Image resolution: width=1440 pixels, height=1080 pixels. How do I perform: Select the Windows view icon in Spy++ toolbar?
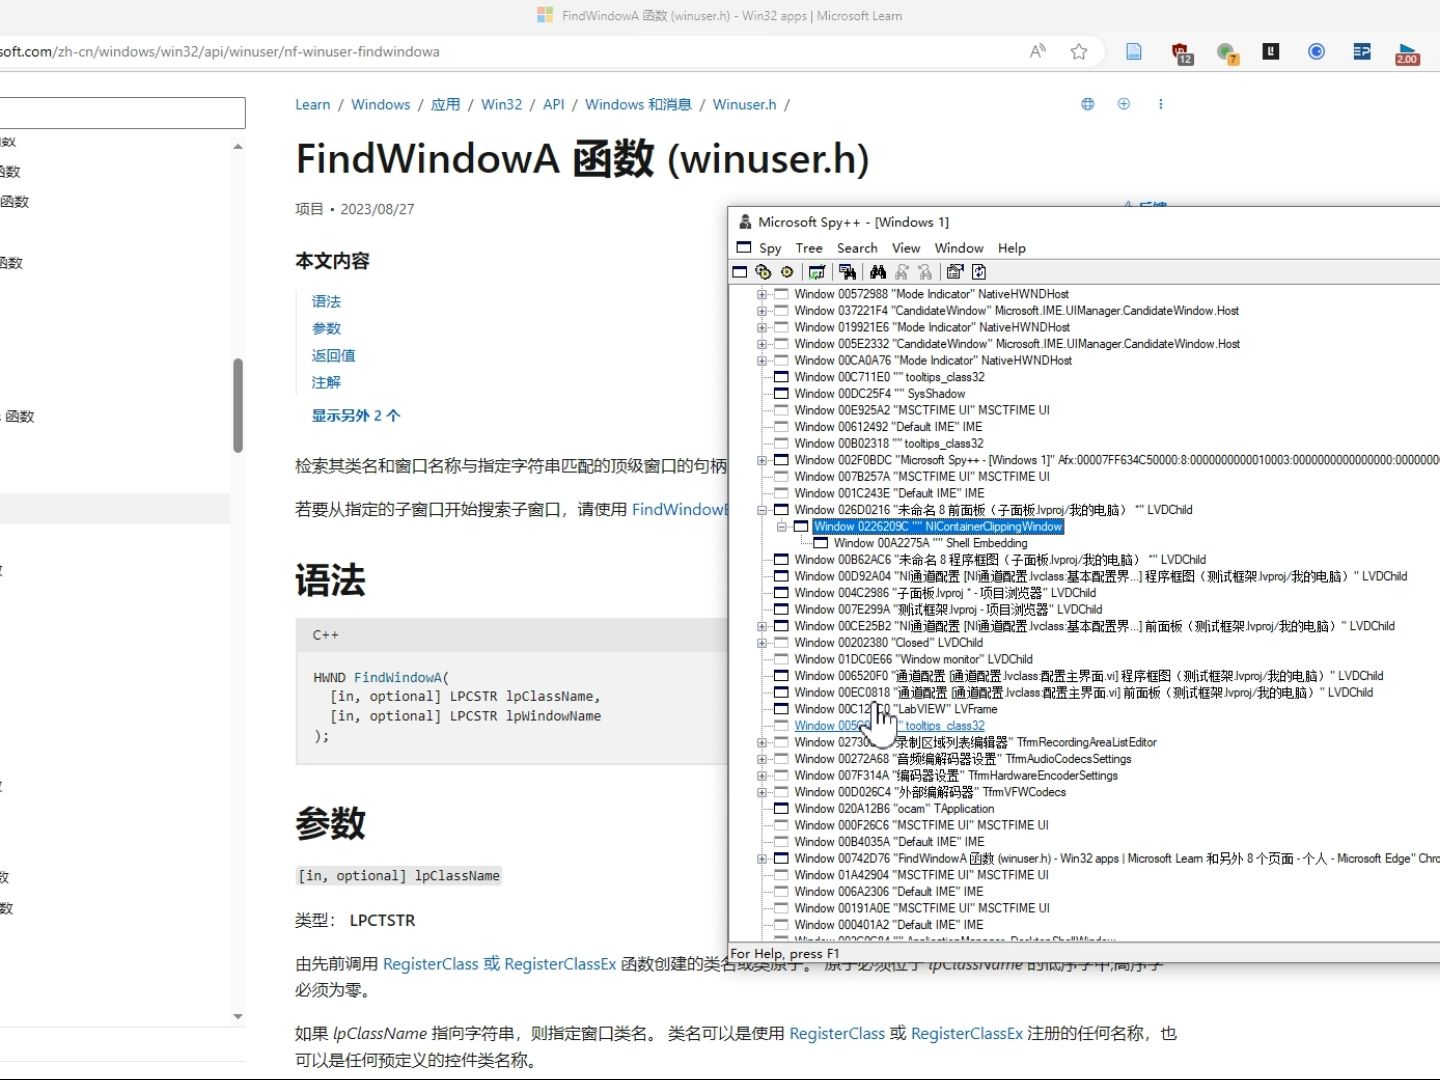pos(740,271)
